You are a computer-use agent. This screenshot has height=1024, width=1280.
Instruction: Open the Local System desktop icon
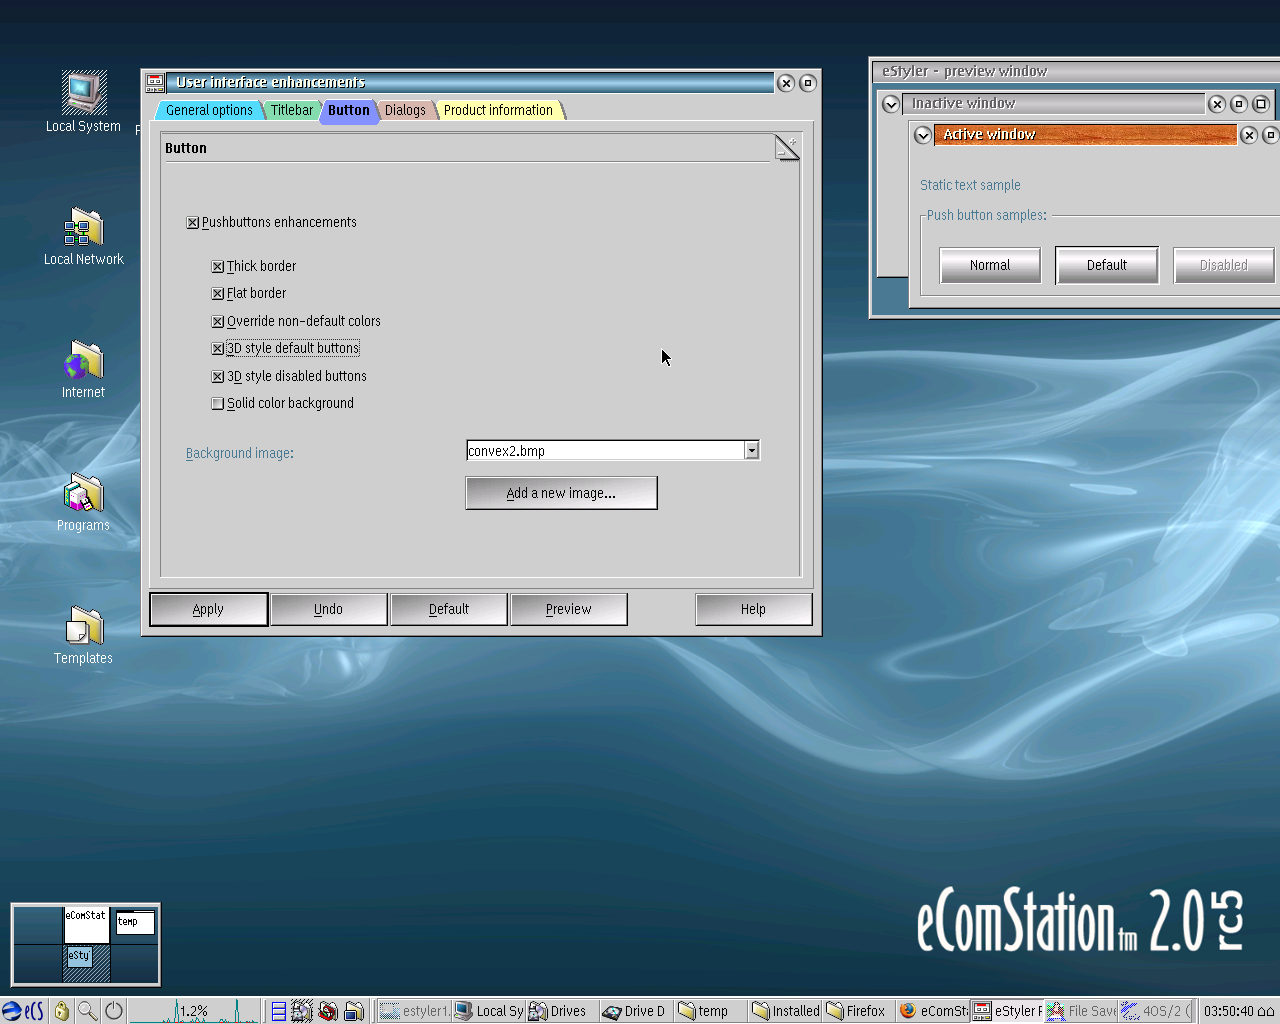pyautogui.click(x=84, y=101)
